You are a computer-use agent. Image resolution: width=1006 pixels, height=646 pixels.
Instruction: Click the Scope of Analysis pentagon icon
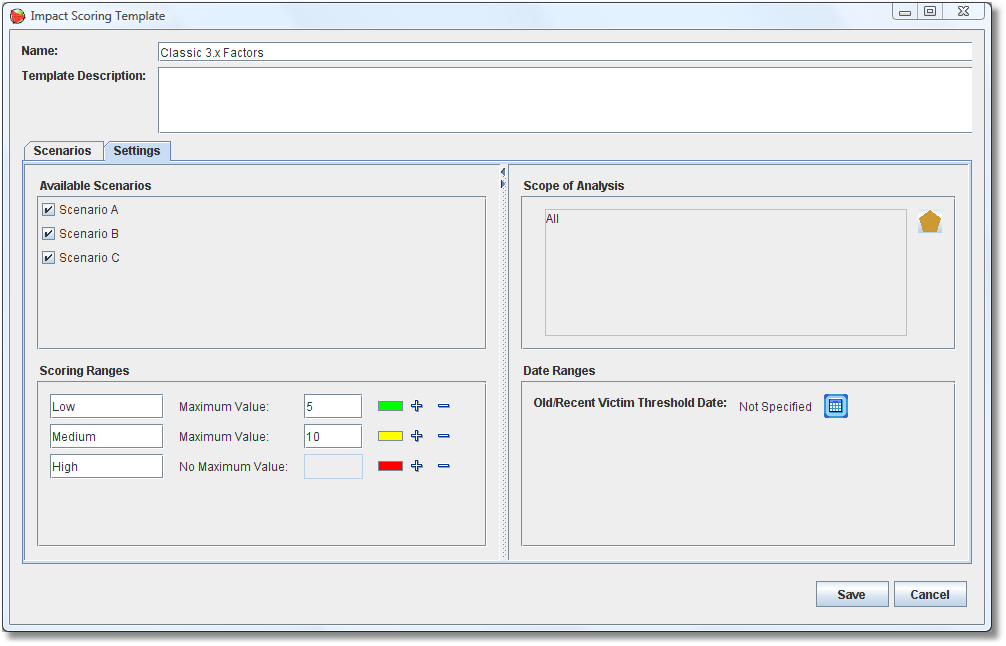pos(930,222)
